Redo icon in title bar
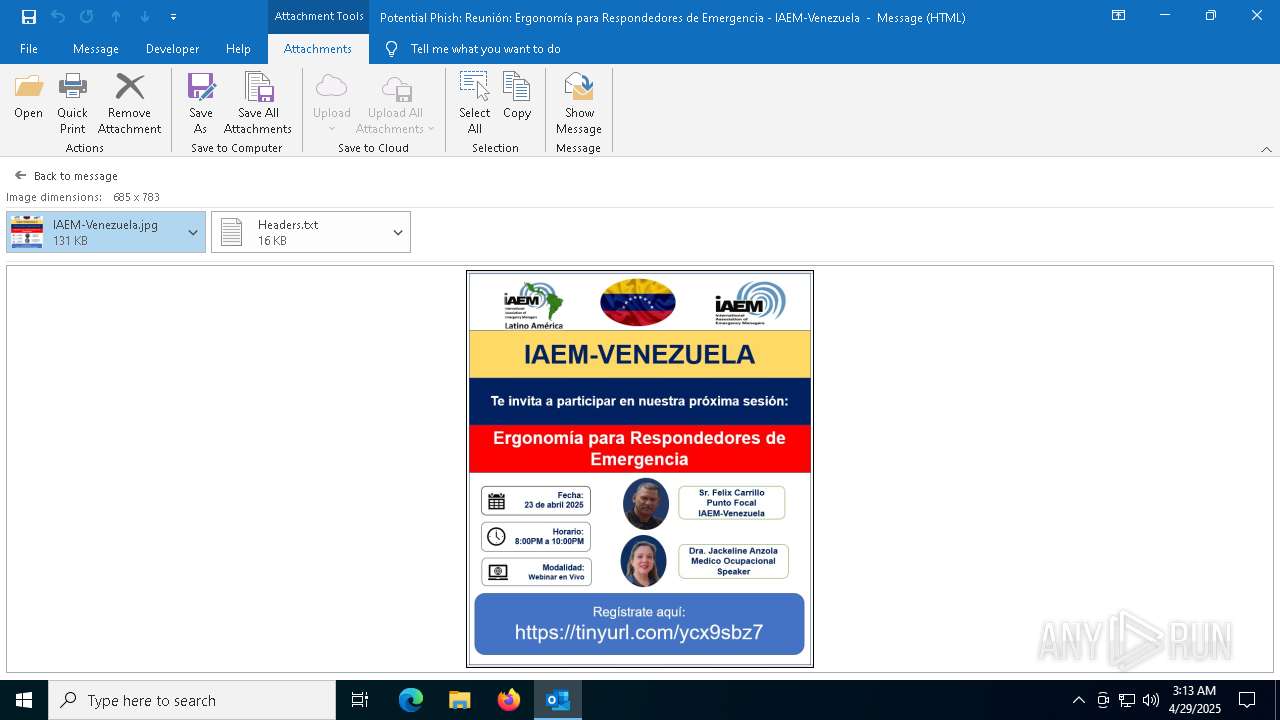The height and width of the screenshot is (720, 1280). click(87, 17)
